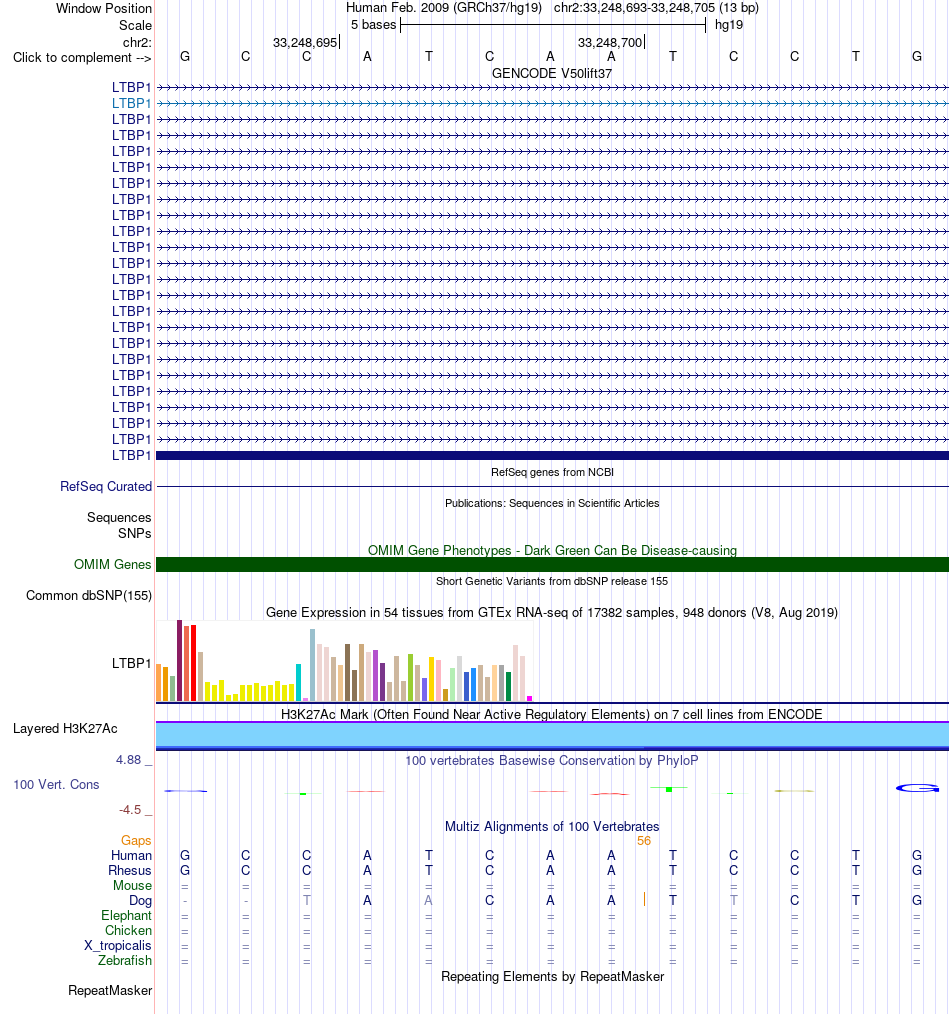Screen dimensions: 950x1014
Task: Open 'Multiz Alignments of 100 Vertebrates' title
Action: (x=552, y=826)
